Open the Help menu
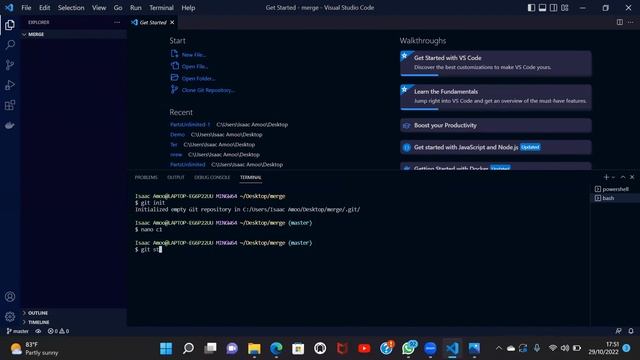Image resolution: width=640 pixels, height=360 pixels. pos(188,8)
